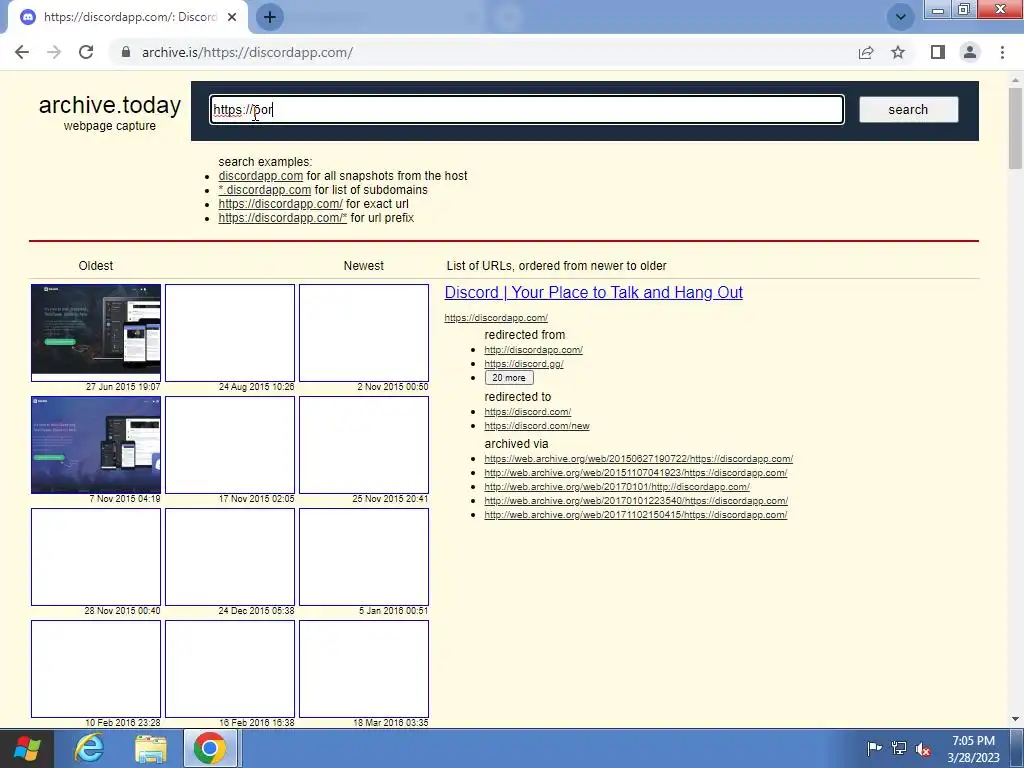This screenshot has height=768, width=1024.
Task: Open web.archive.org 20150627190722 link
Action: pyautogui.click(x=639, y=459)
